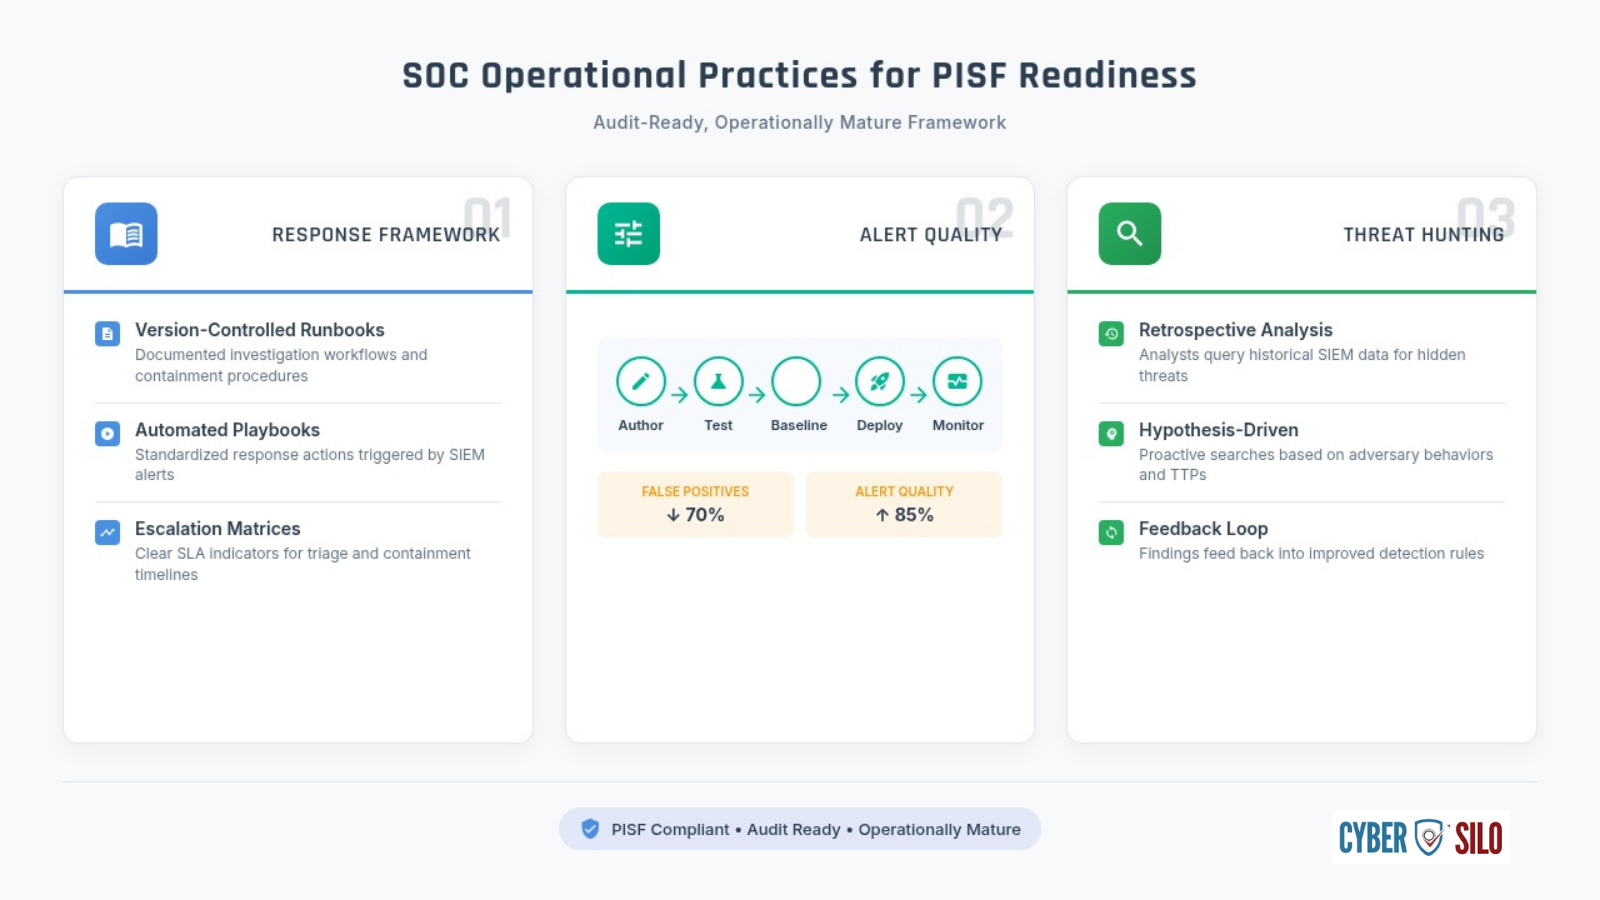Click text 'Proactive searches based on adversary behaviors'
The image size is (1600, 900).
pyautogui.click(x=1316, y=454)
